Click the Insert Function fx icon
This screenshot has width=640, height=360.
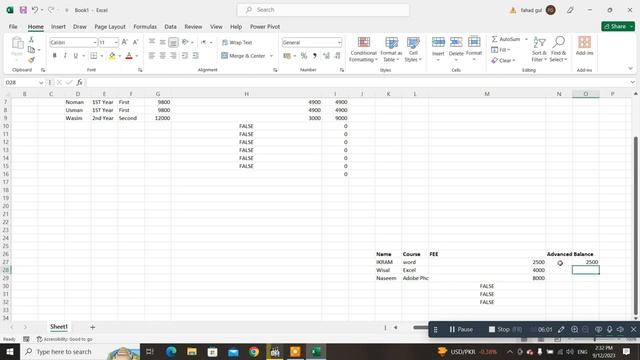pos(79,82)
